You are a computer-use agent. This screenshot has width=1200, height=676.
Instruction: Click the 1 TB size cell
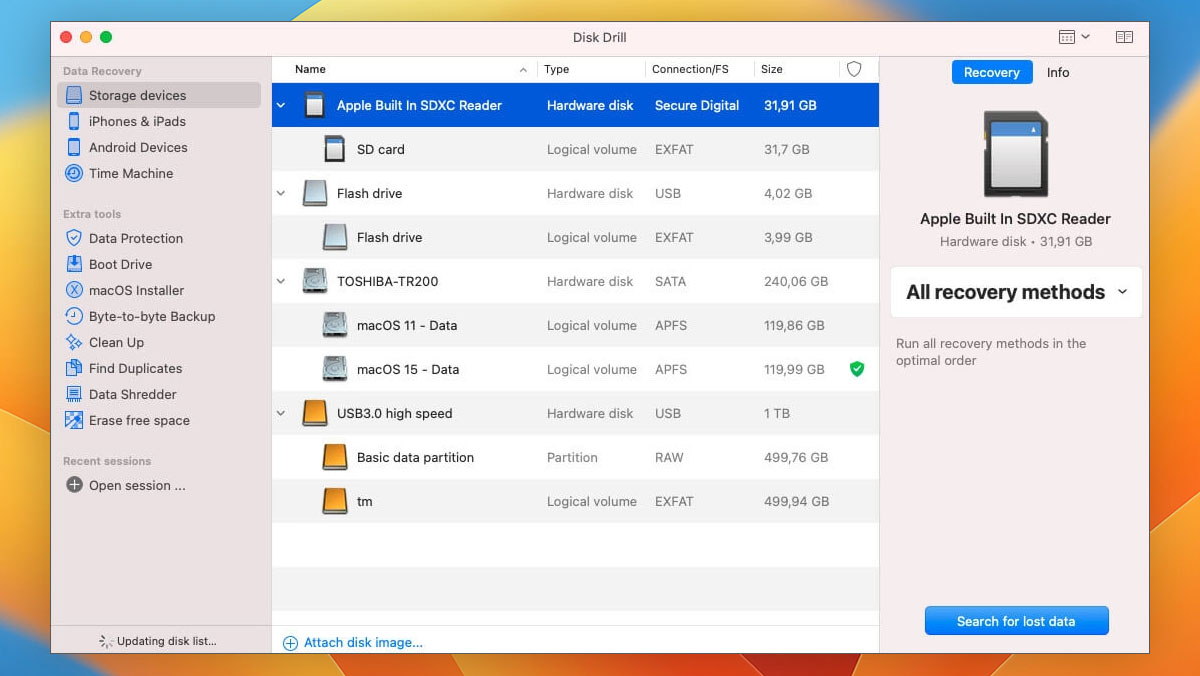pos(777,413)
